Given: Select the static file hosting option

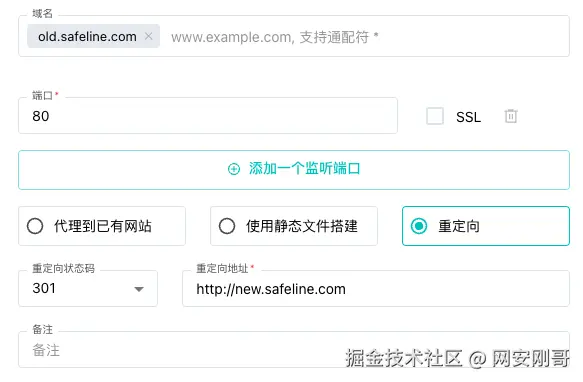Looking at the screenshot, I should [294, 226].
